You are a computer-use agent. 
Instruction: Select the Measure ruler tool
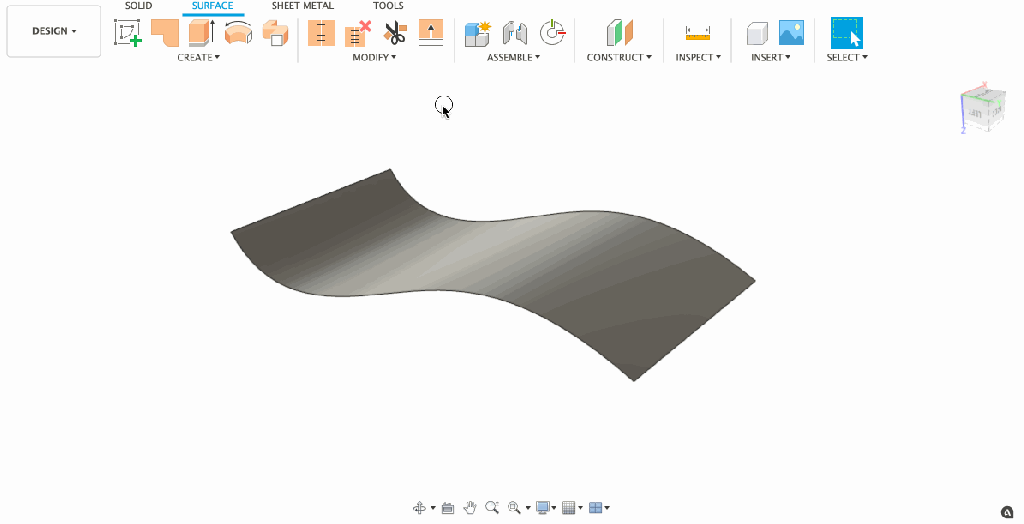pos(697,33)
